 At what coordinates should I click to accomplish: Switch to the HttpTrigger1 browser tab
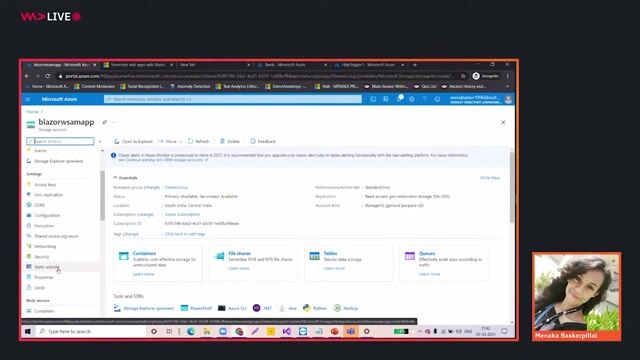pos(369,65)
